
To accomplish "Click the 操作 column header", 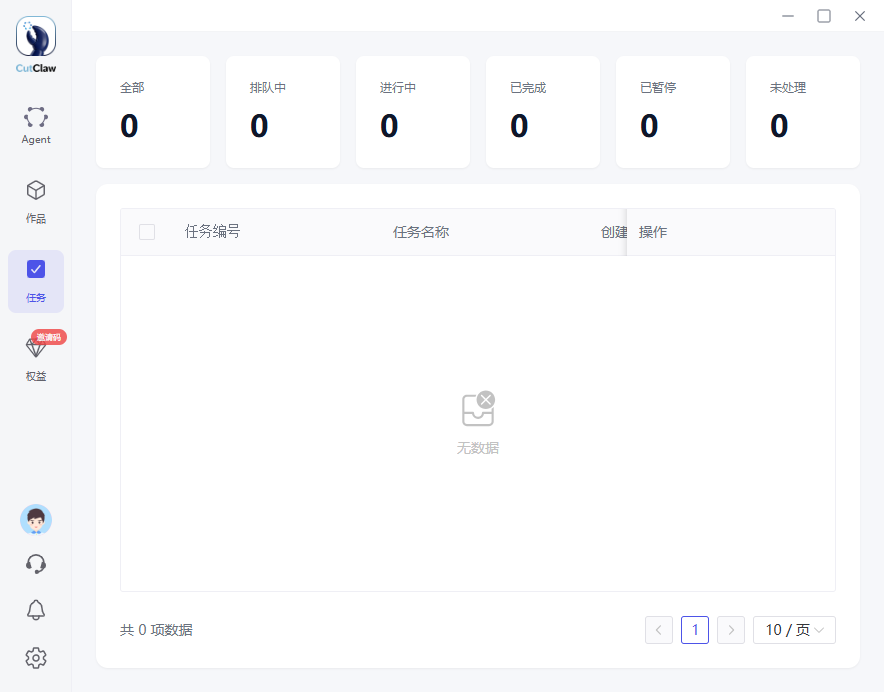I will [x=653, y=232].
